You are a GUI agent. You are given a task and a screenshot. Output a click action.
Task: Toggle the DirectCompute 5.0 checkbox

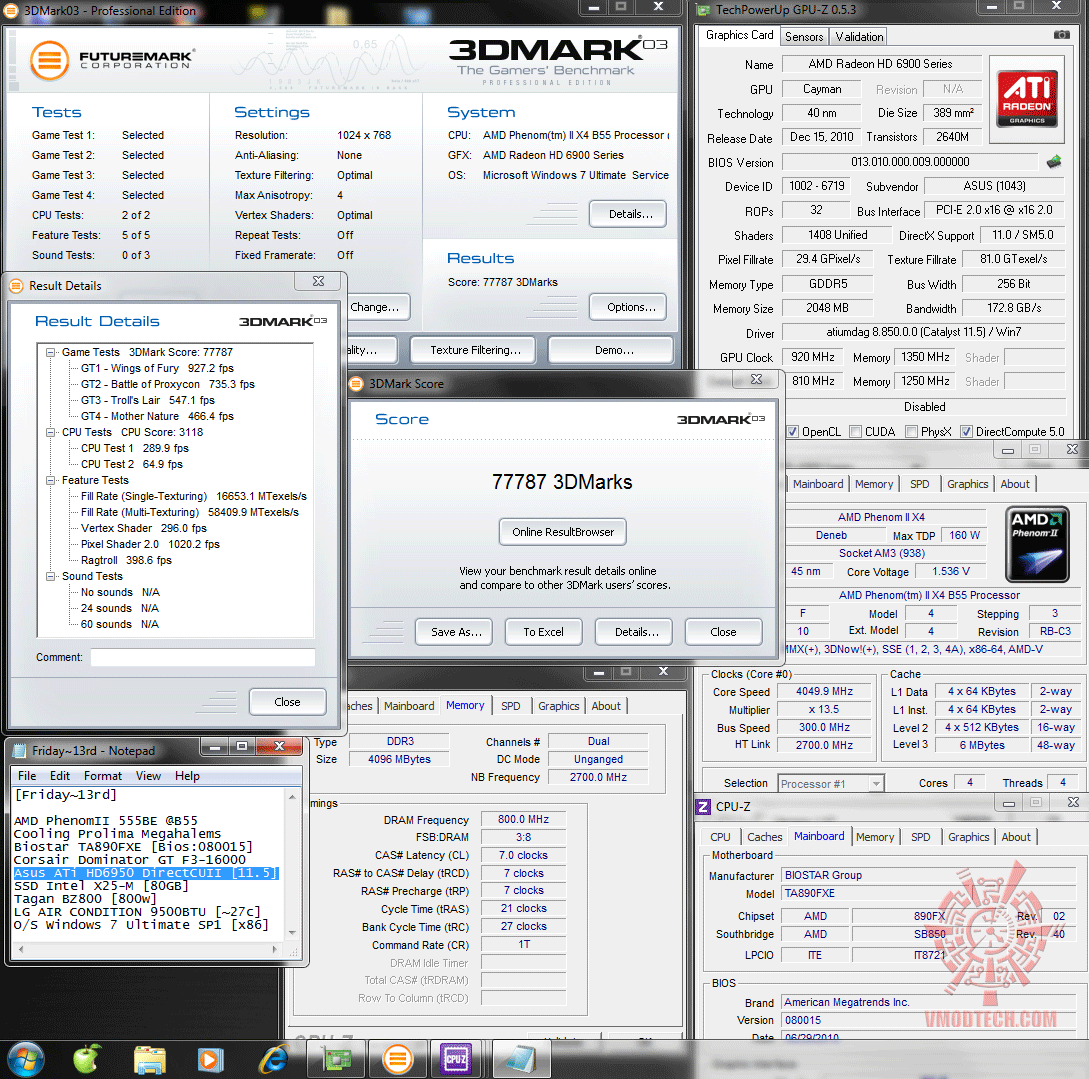[x=966, y=431]
